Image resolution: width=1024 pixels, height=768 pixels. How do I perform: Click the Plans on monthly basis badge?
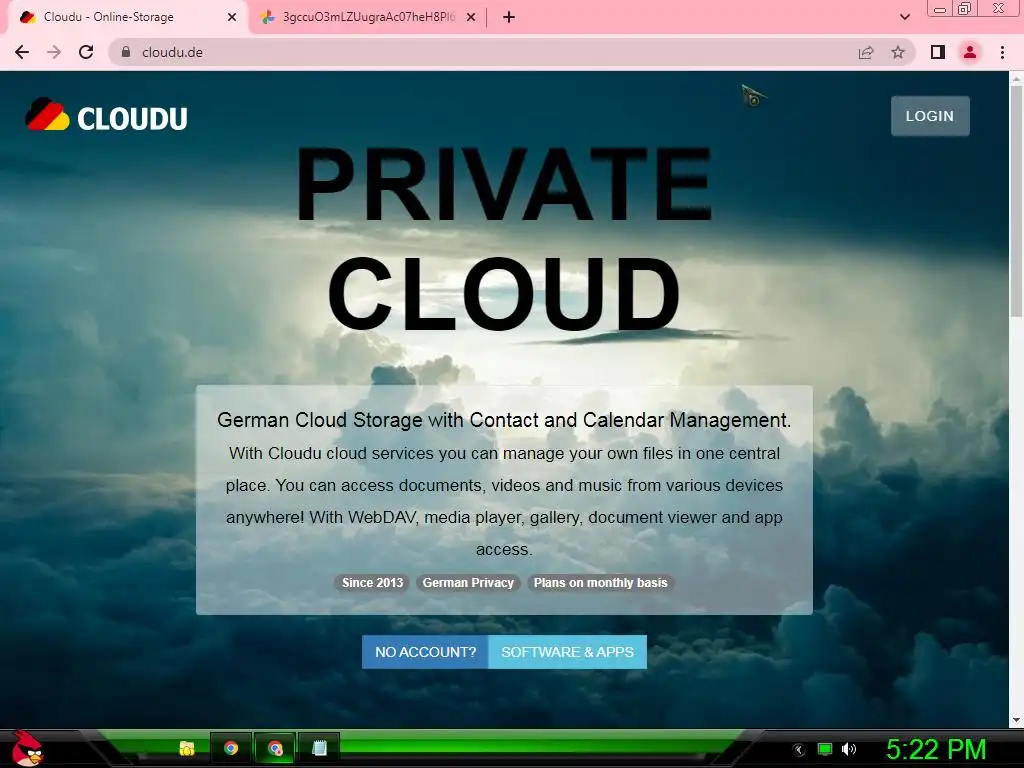600,583
